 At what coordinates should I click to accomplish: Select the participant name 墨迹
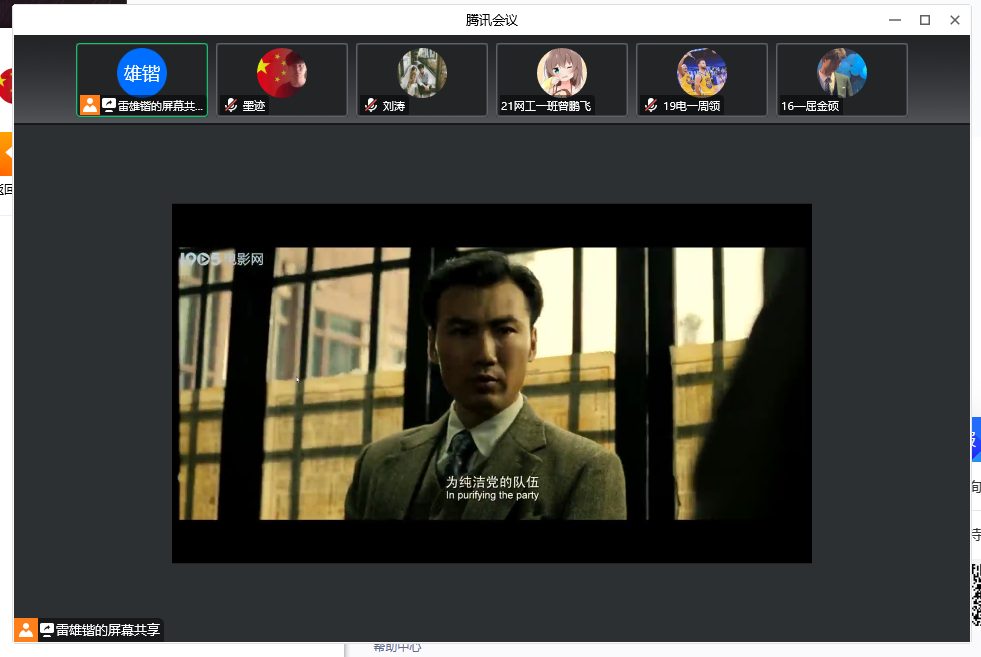[254, 106]
